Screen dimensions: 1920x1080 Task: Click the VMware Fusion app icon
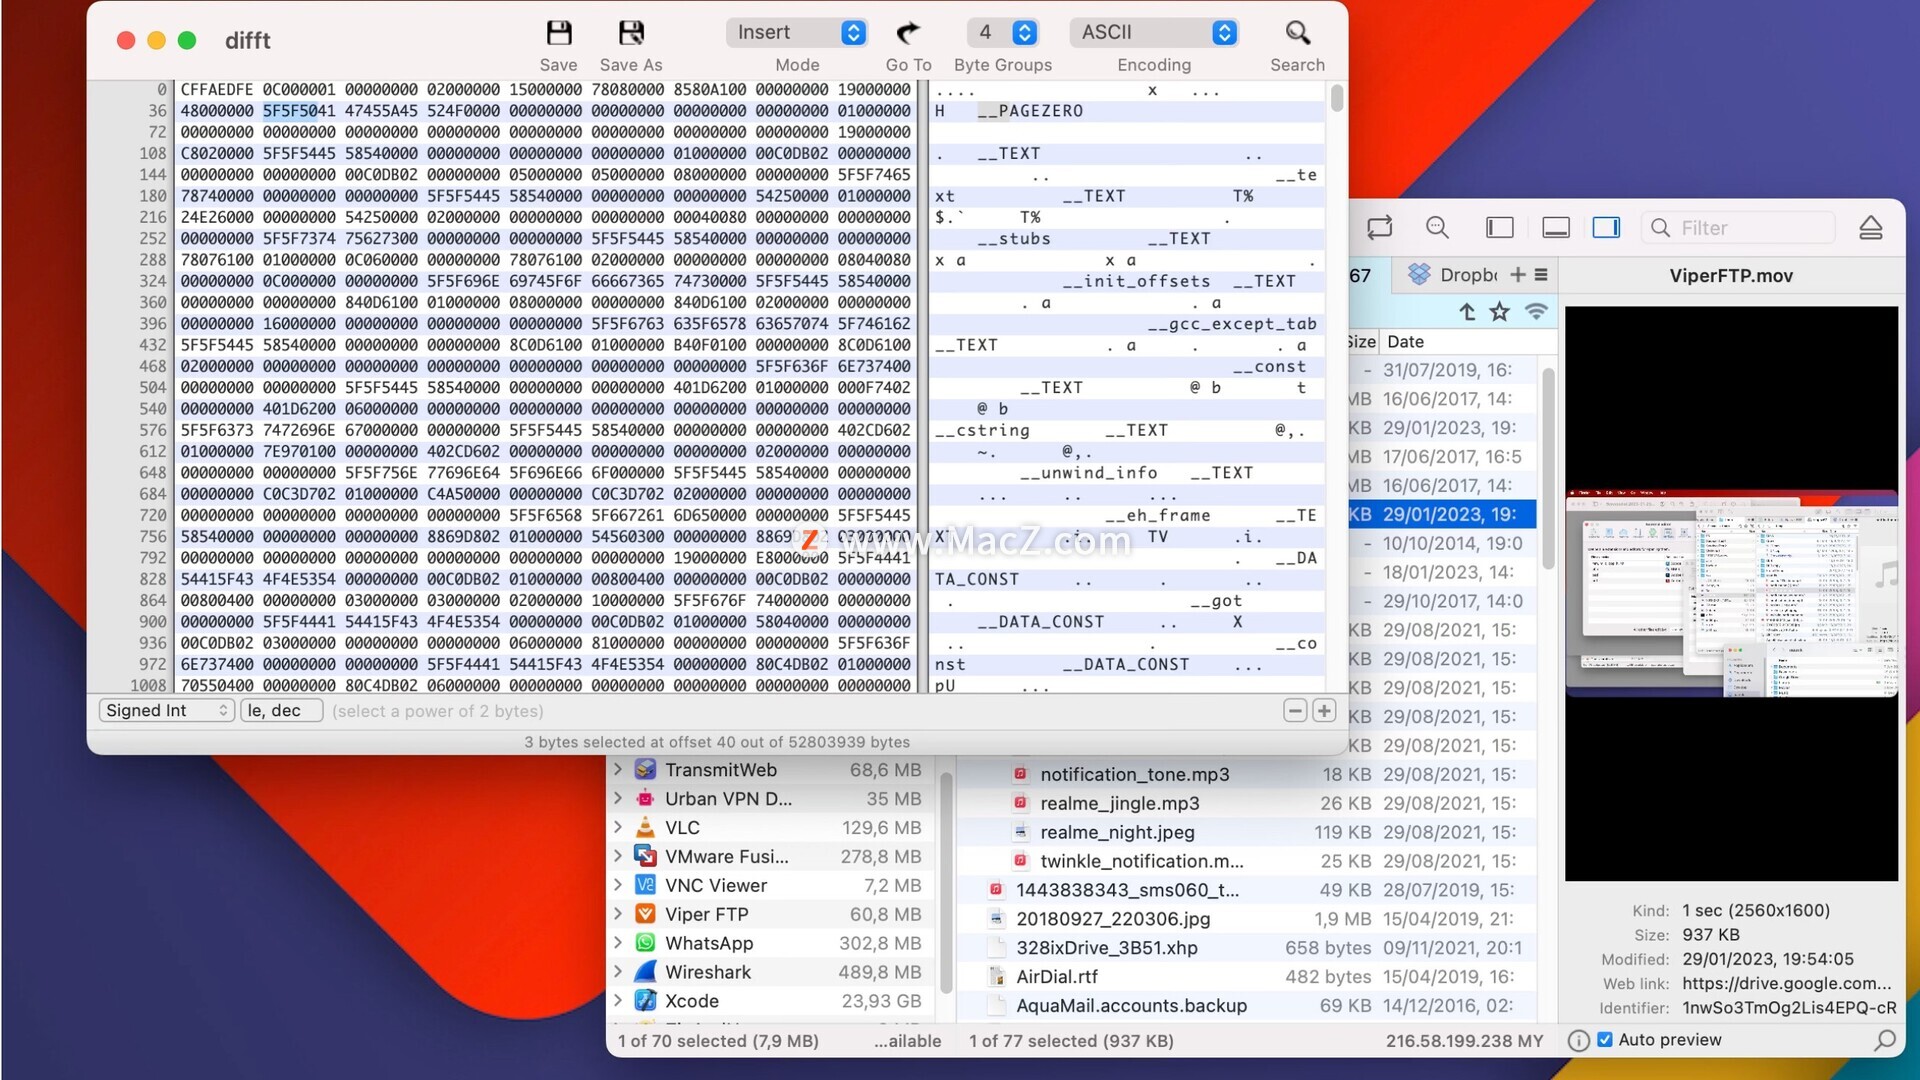[645, 857]
